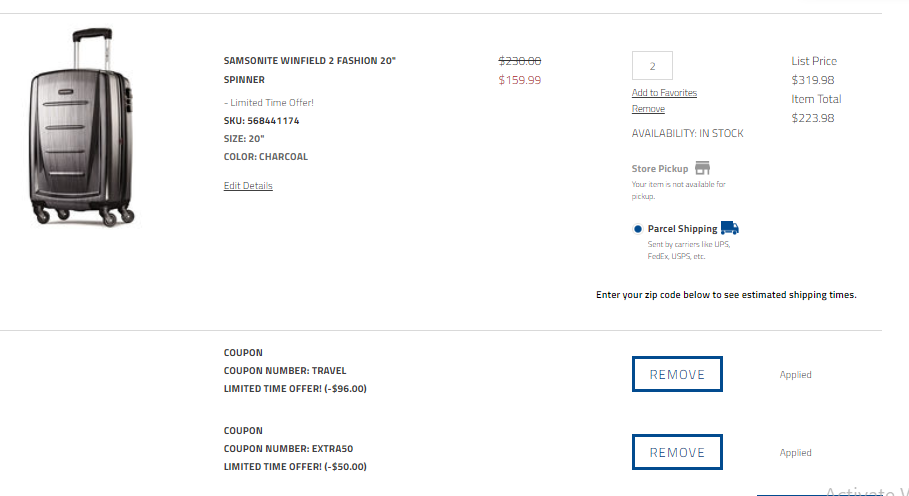
Task: Click the quantity input field
Action: click(652, 66)
